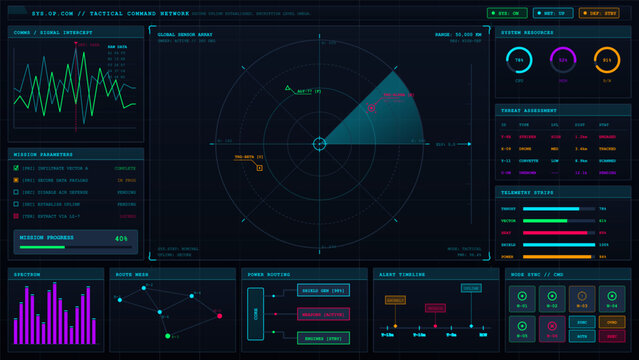Click the green VECTOR telemetry bar
Screen dimensions: 639x360
click(559, 221)
